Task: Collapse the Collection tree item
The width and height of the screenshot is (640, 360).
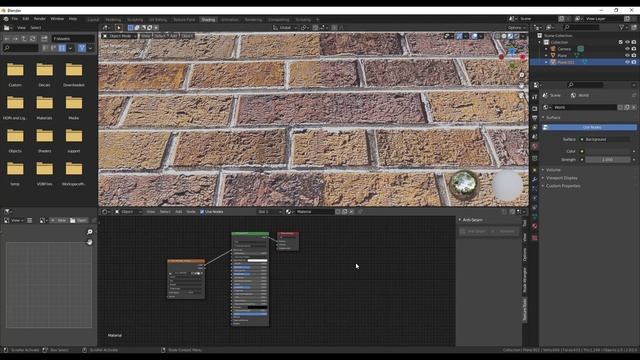Action: click(x=540, y=42)
